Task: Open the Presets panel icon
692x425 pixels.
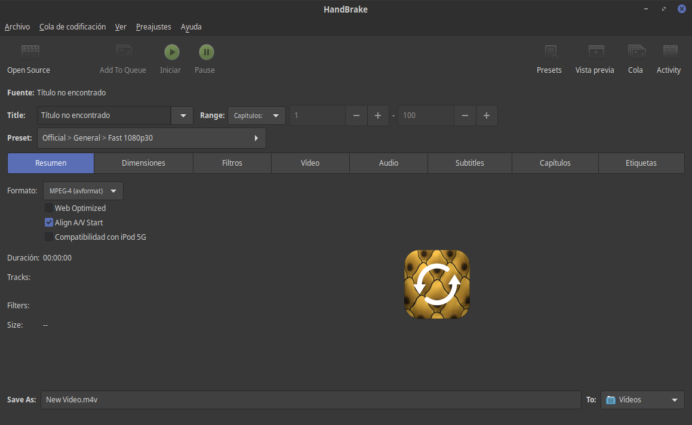Action: pyautogui.click(x=550, y=51)
